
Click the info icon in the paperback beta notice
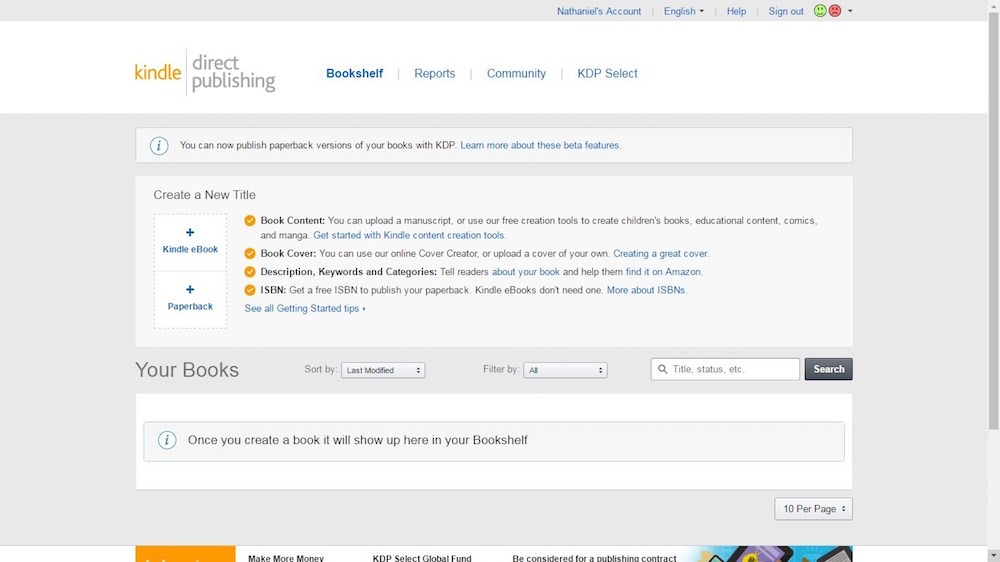pyautogui.click(x=159, y=145)
